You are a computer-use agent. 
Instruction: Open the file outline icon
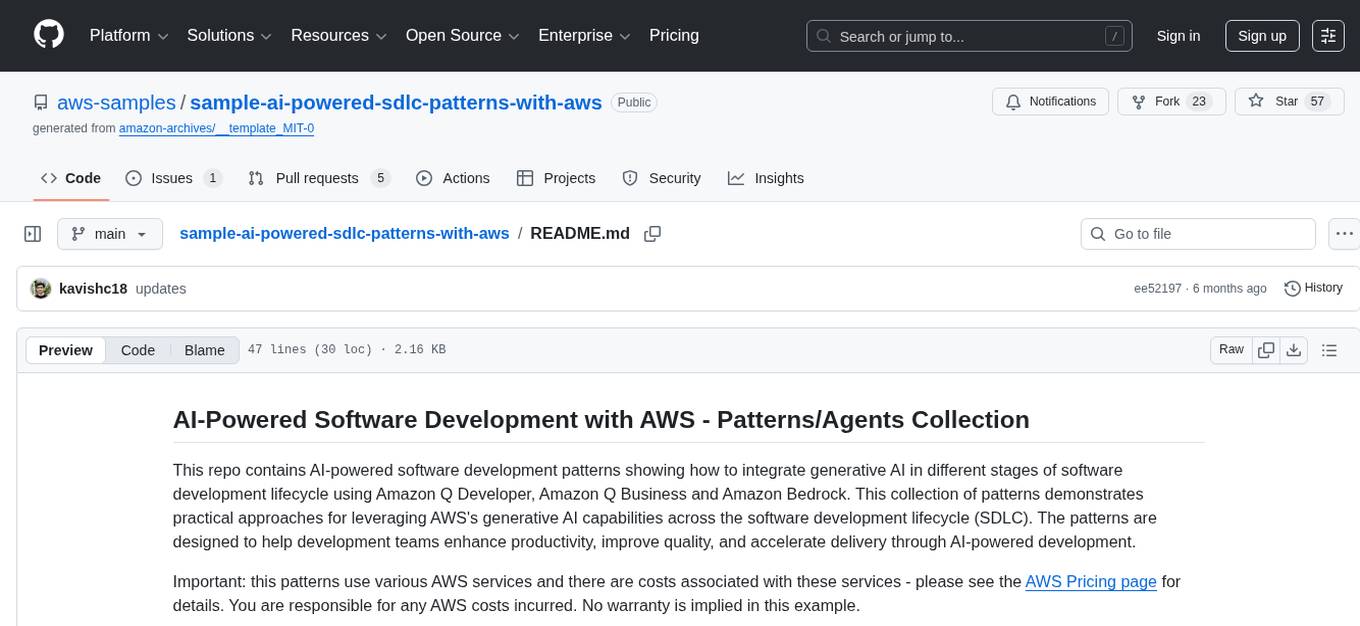1329,350
